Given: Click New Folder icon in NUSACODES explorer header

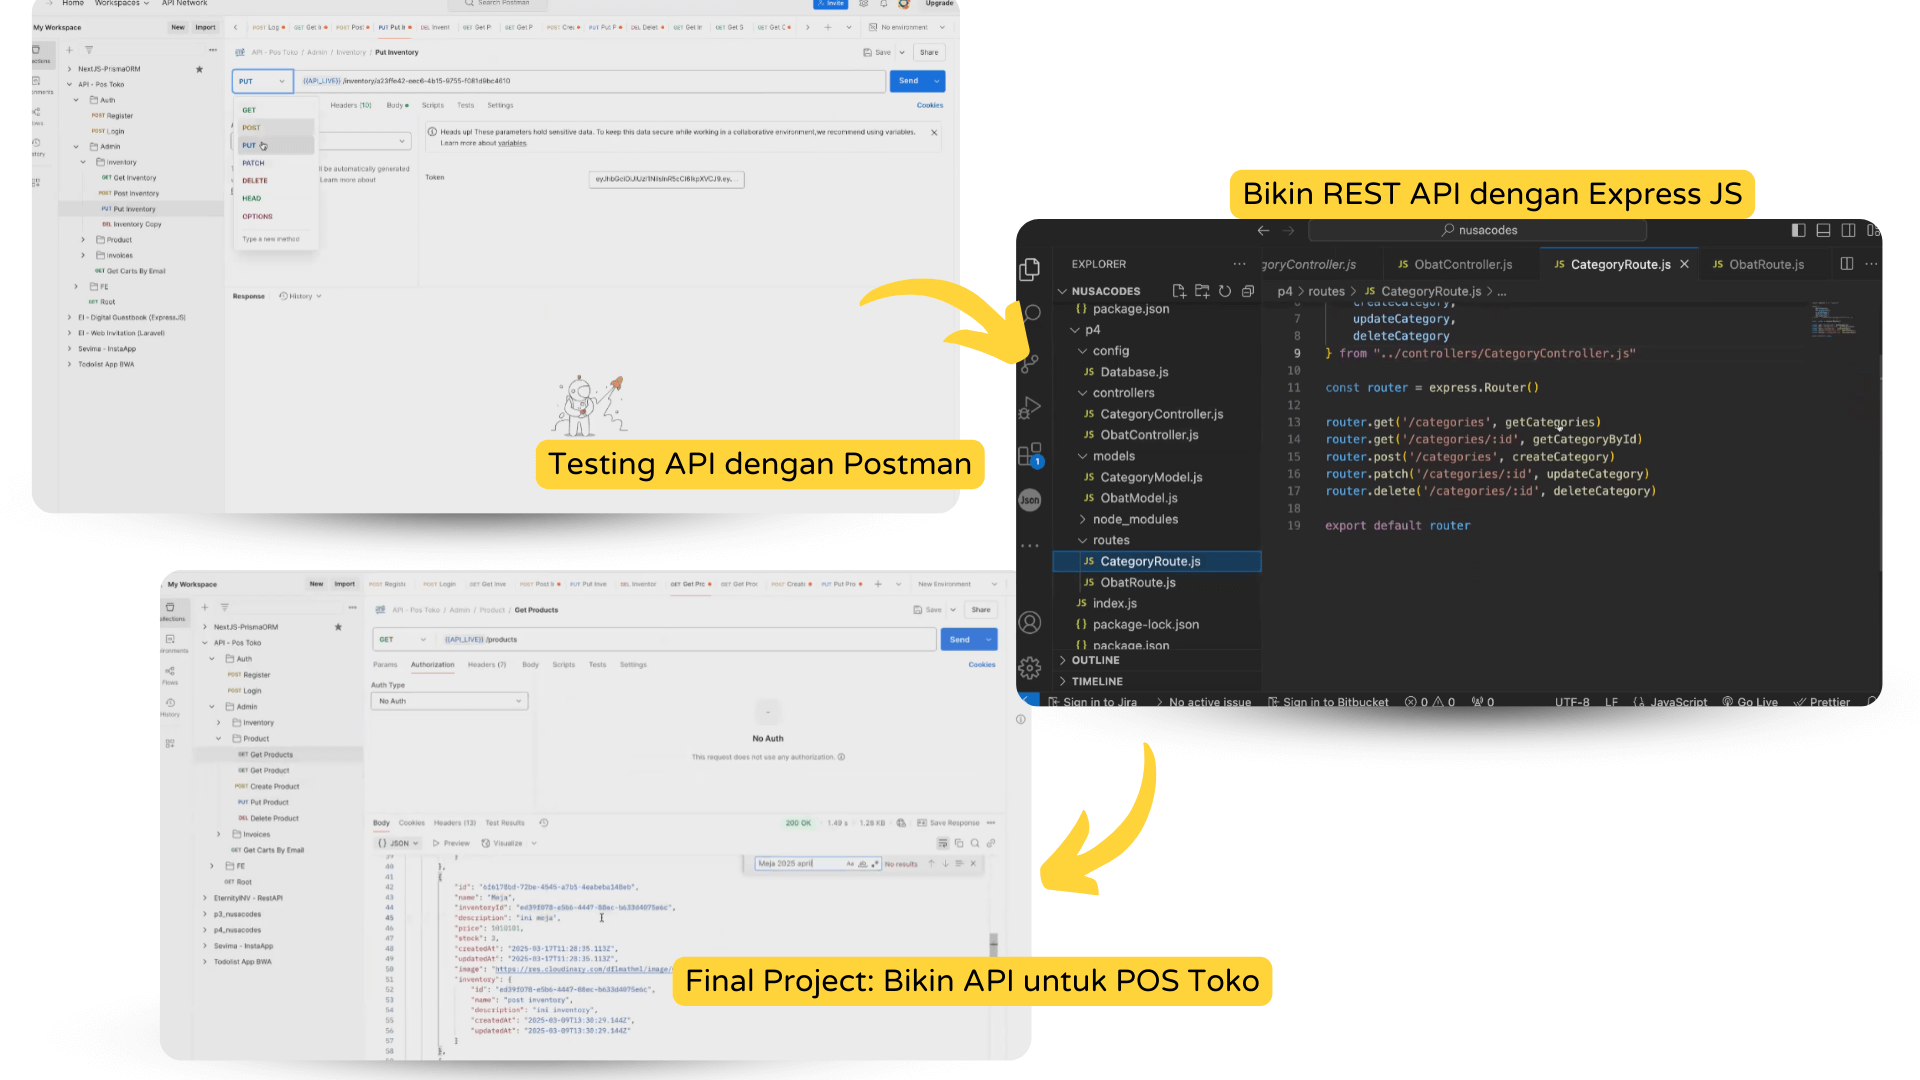Looking at the screenshot, I should point(1202,291).
